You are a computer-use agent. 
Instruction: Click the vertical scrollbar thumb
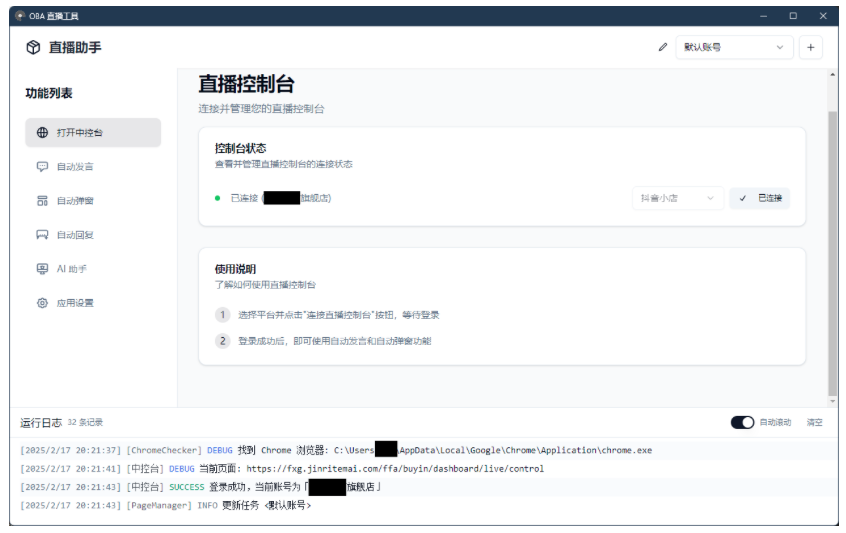(x=833, y=254)
